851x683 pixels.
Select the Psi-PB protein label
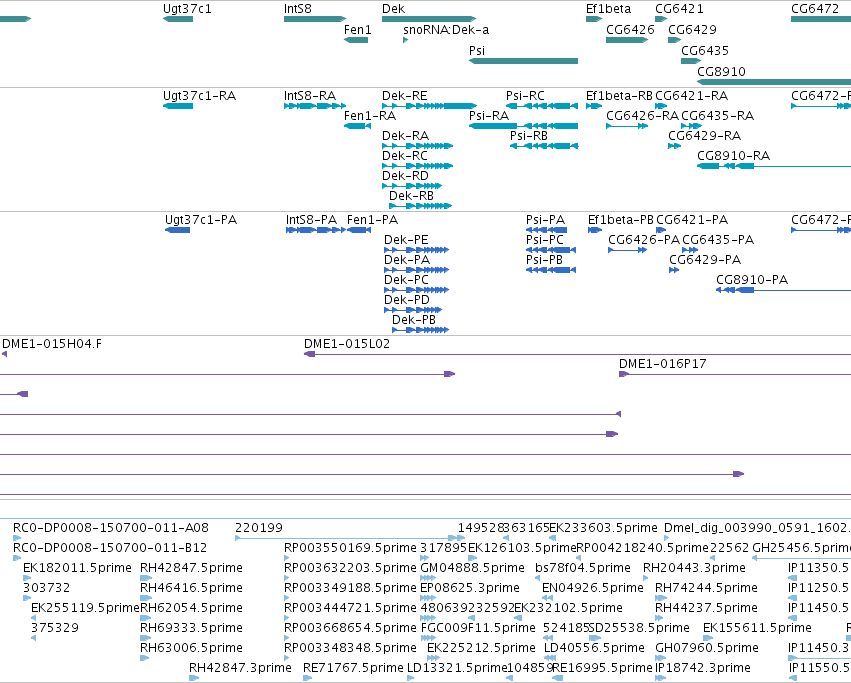(544, 260)
